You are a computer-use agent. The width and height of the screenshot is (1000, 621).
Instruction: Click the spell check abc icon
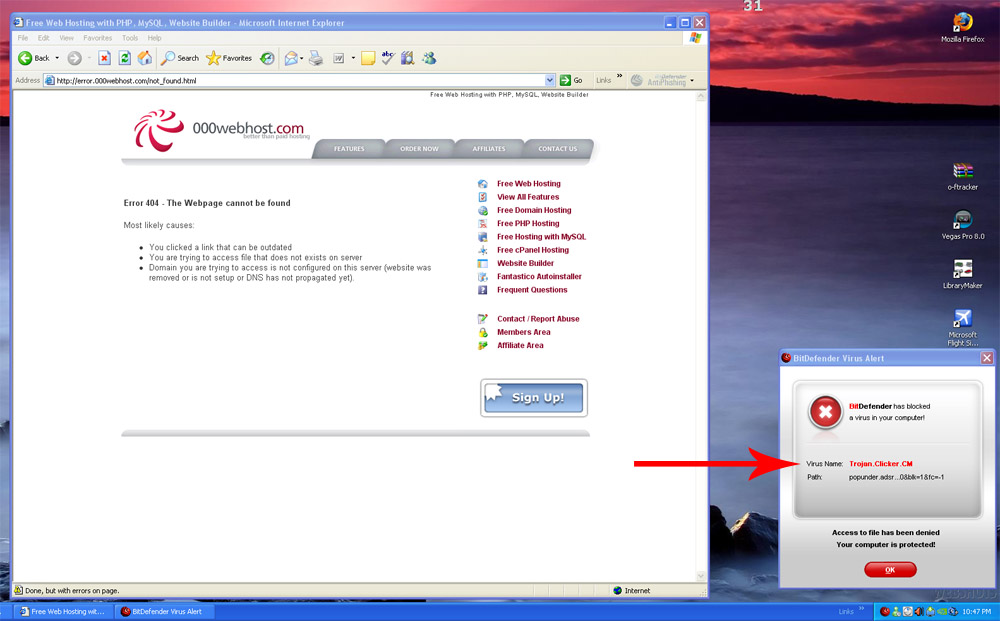point(388,58)
